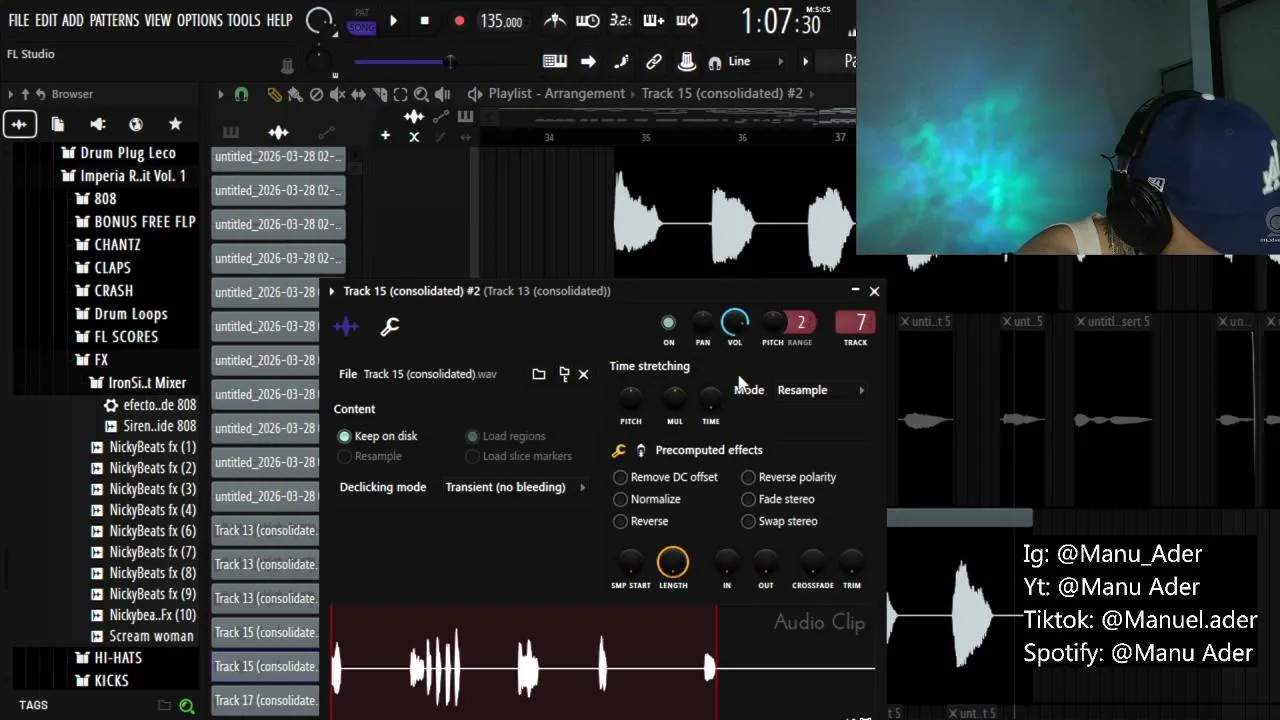Click the tempo 135.000 field
The width and height of the screenshot is (1280, 720).
click(x=501, y=21)
